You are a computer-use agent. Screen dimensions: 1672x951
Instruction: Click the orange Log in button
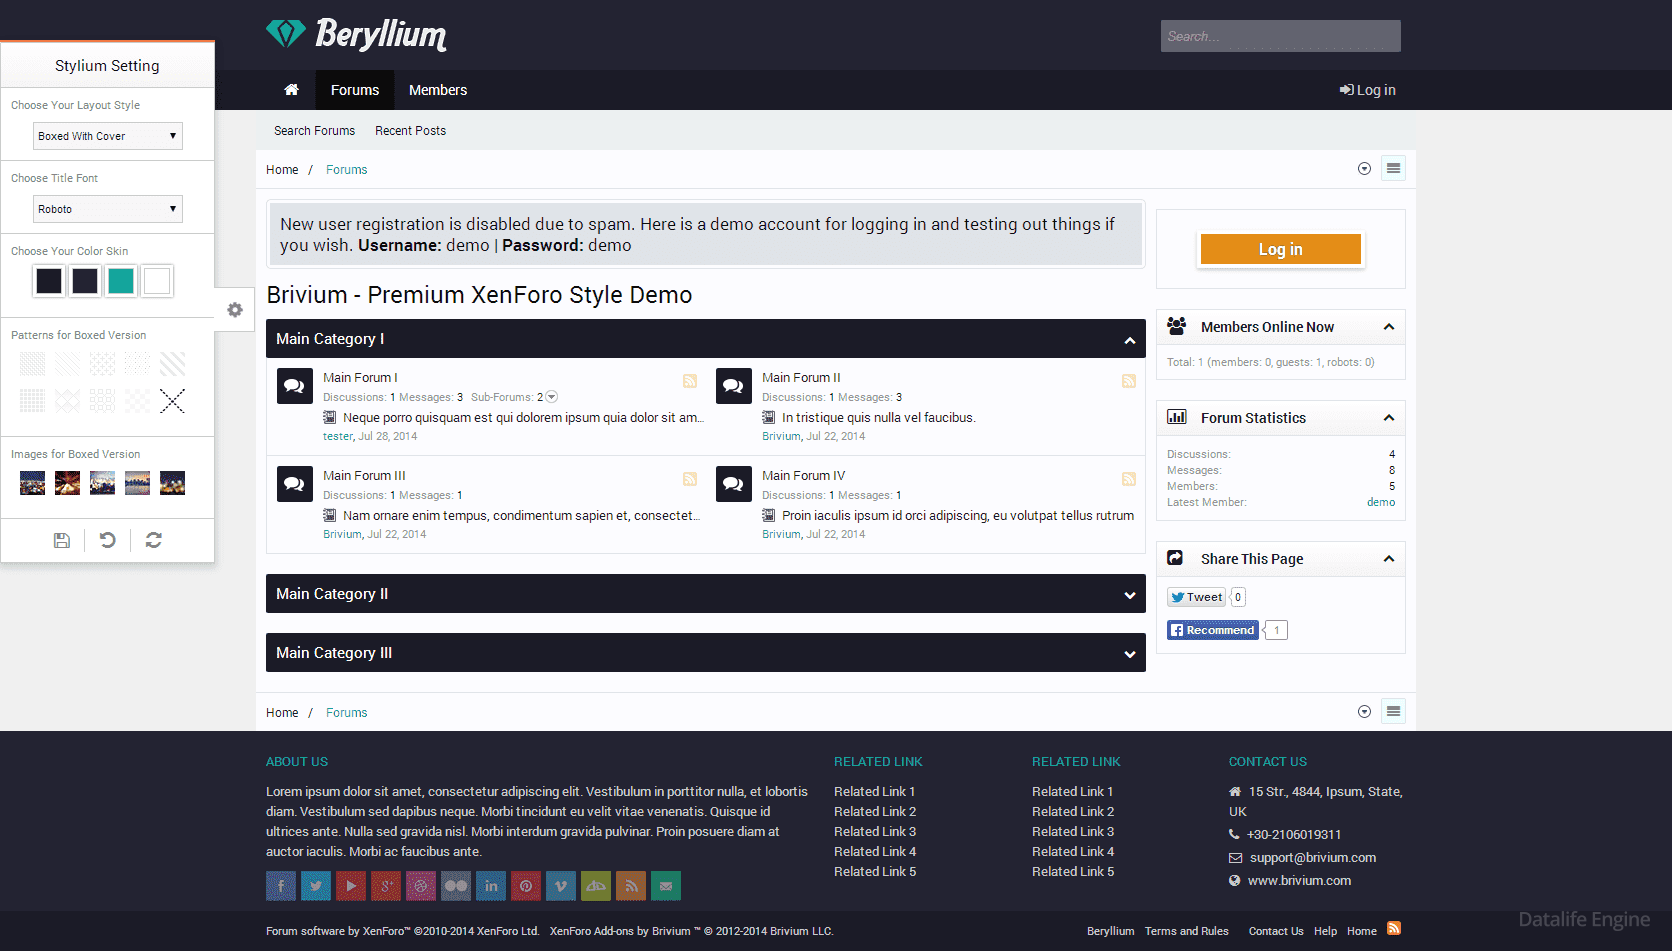(x=1281, y=249)
